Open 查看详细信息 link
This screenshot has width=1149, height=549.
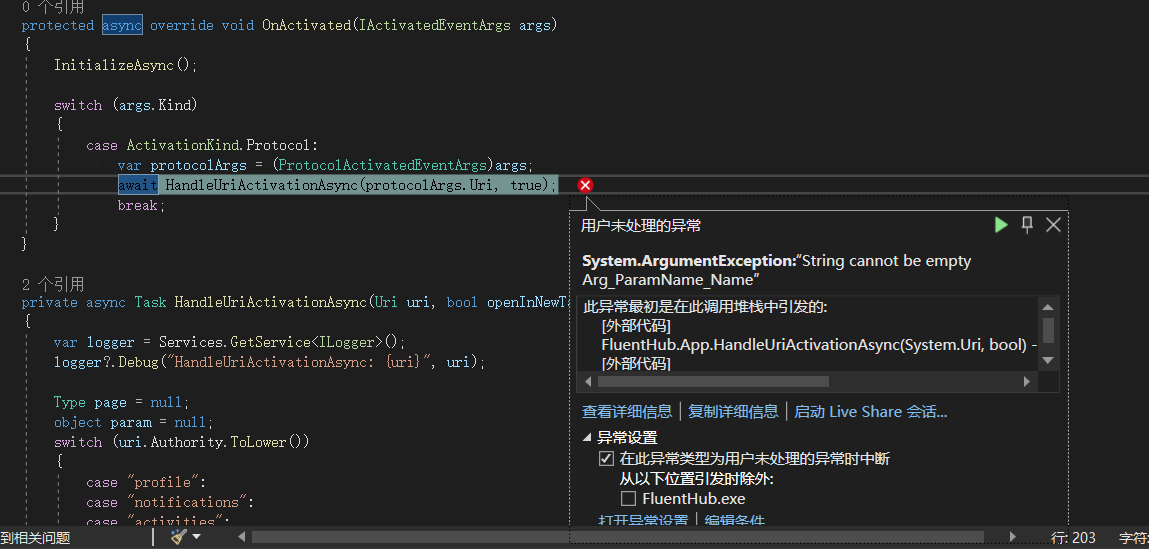tap(627, 412)
